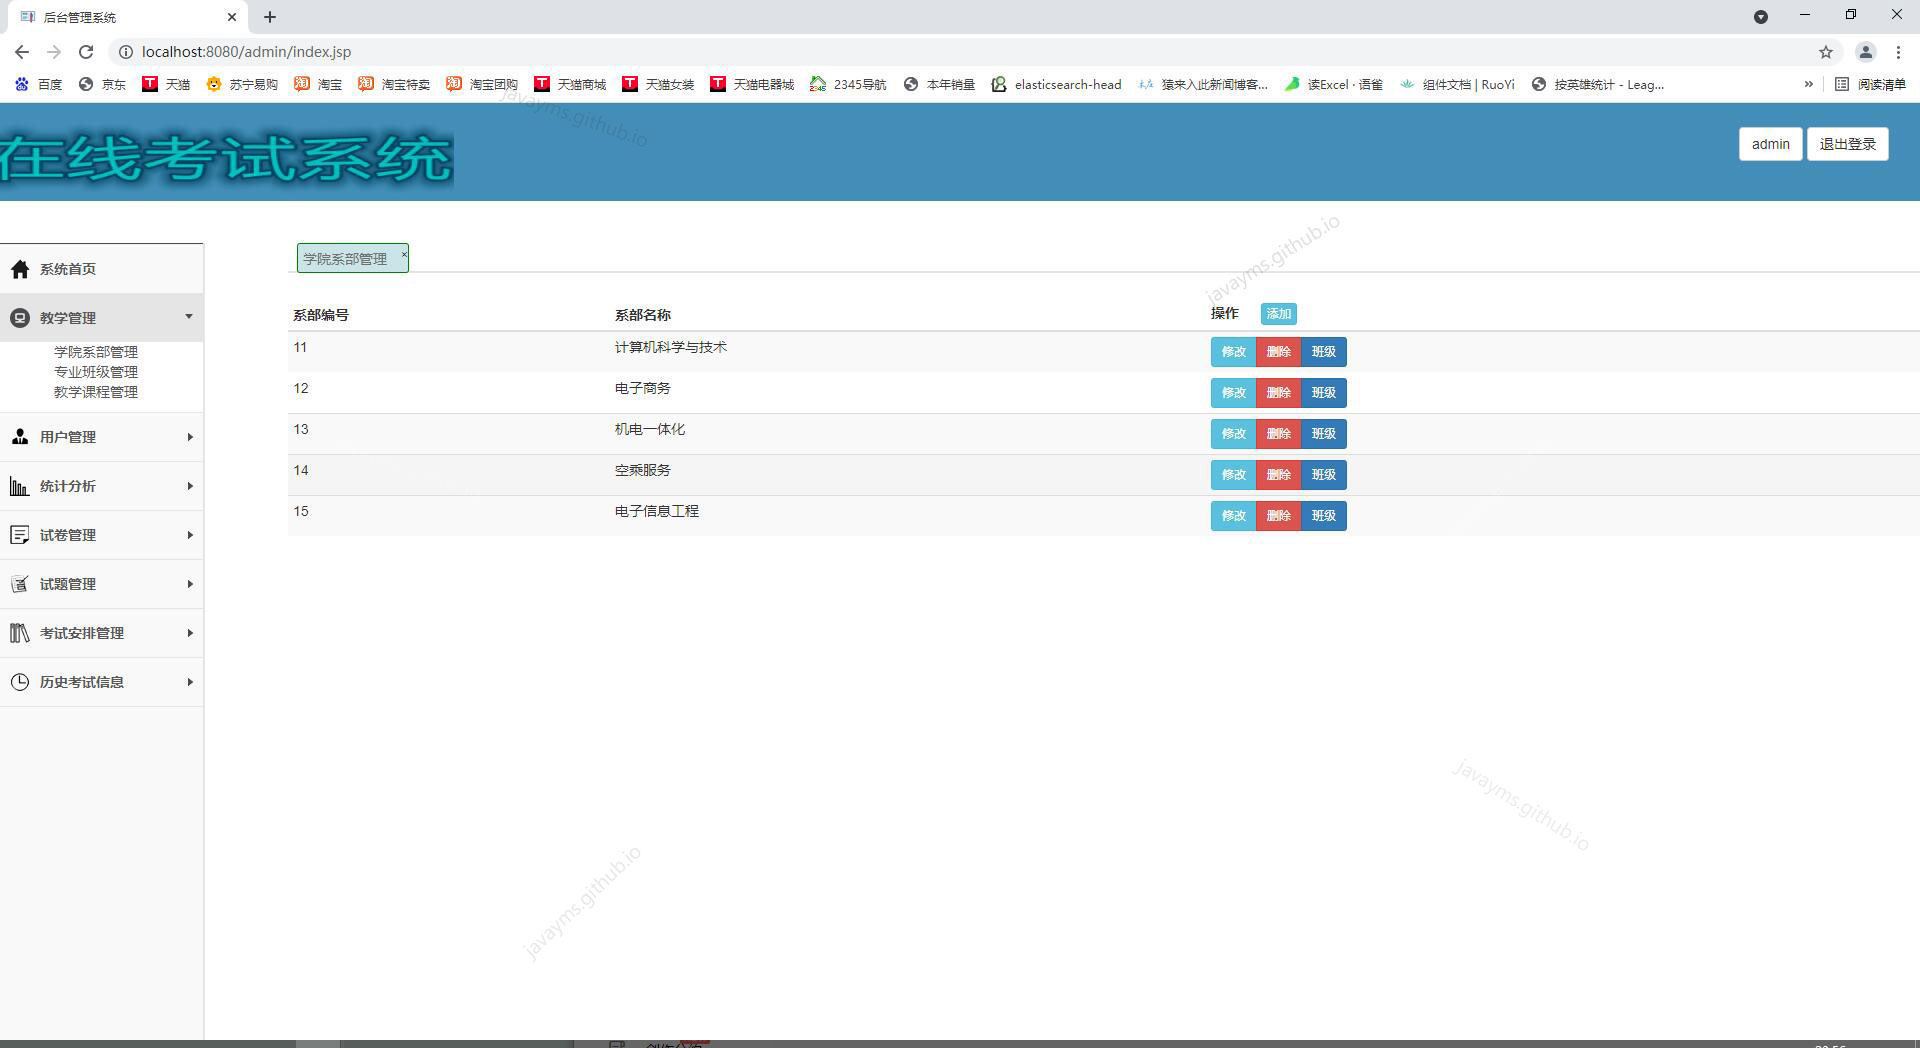Select the 教学管理 headset icon

click(x=20, y=317)
